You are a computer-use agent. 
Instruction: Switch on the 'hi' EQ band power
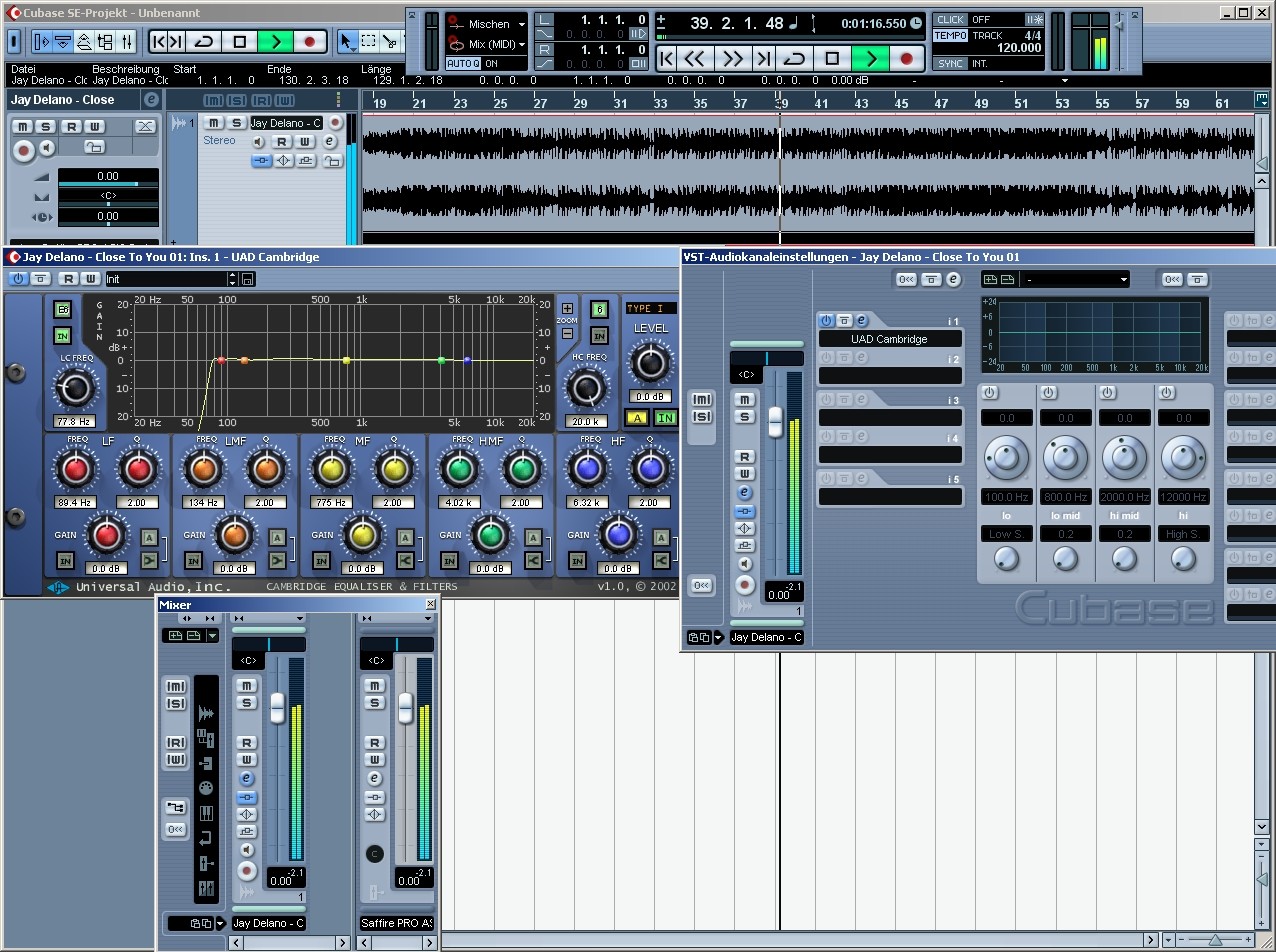pos(1166,393)
